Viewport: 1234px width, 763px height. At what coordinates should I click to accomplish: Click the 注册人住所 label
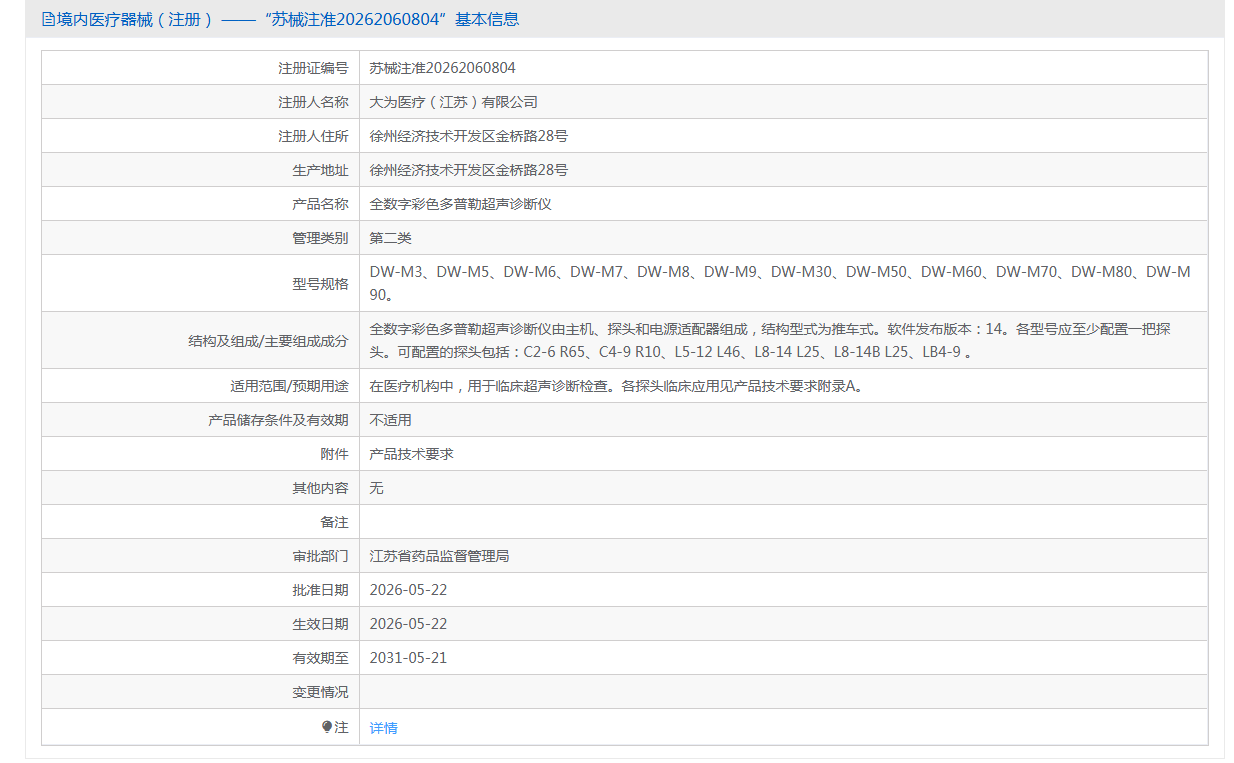tap(313, 136)
